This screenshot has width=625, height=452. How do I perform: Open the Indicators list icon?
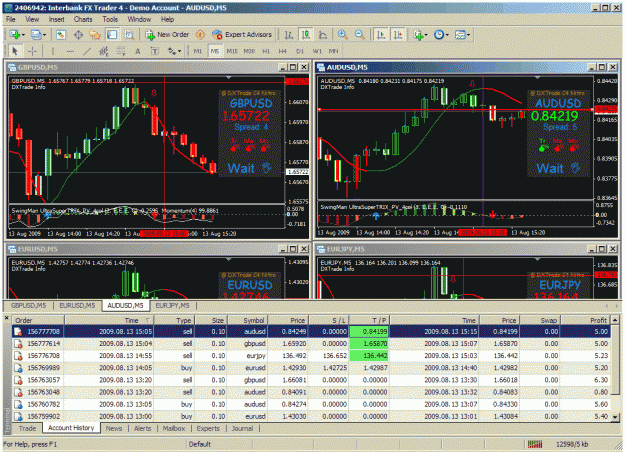pyautogui.click(x=418, y=35)
